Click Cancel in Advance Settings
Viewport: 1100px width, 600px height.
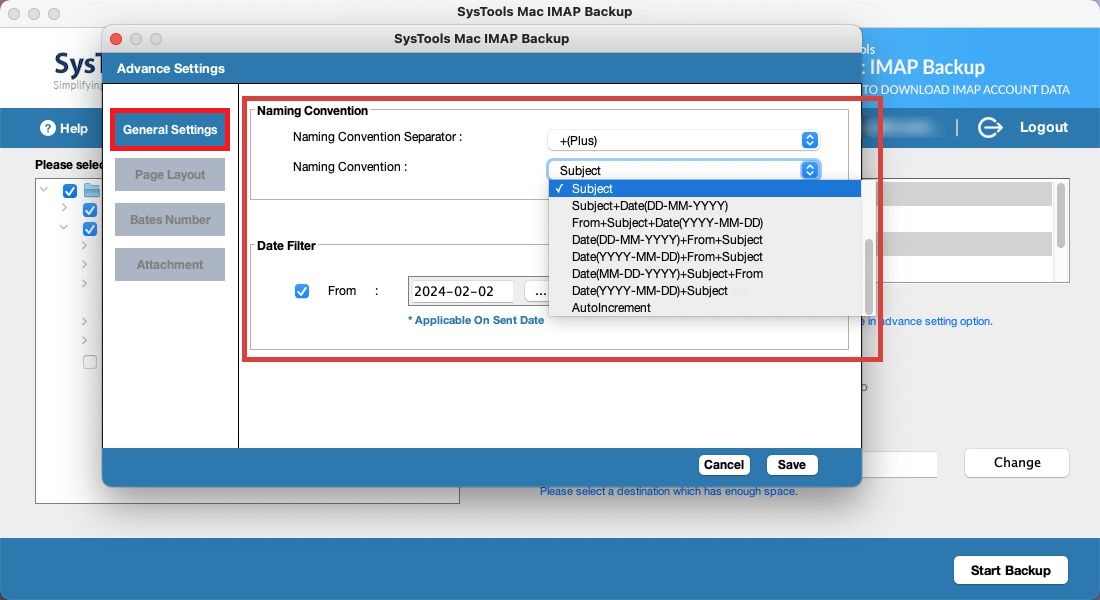pyautogui.click(x=724, y=465)
